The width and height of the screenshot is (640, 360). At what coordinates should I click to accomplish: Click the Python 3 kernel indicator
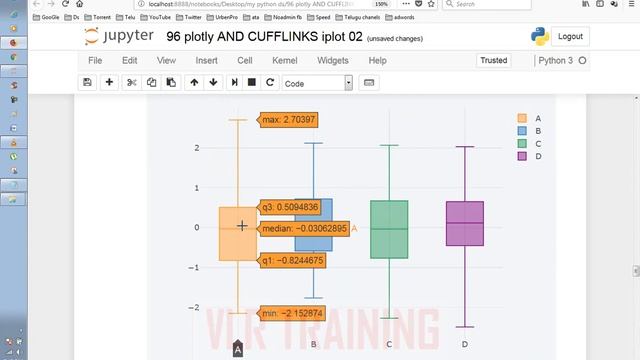click(x=562, y=60)
